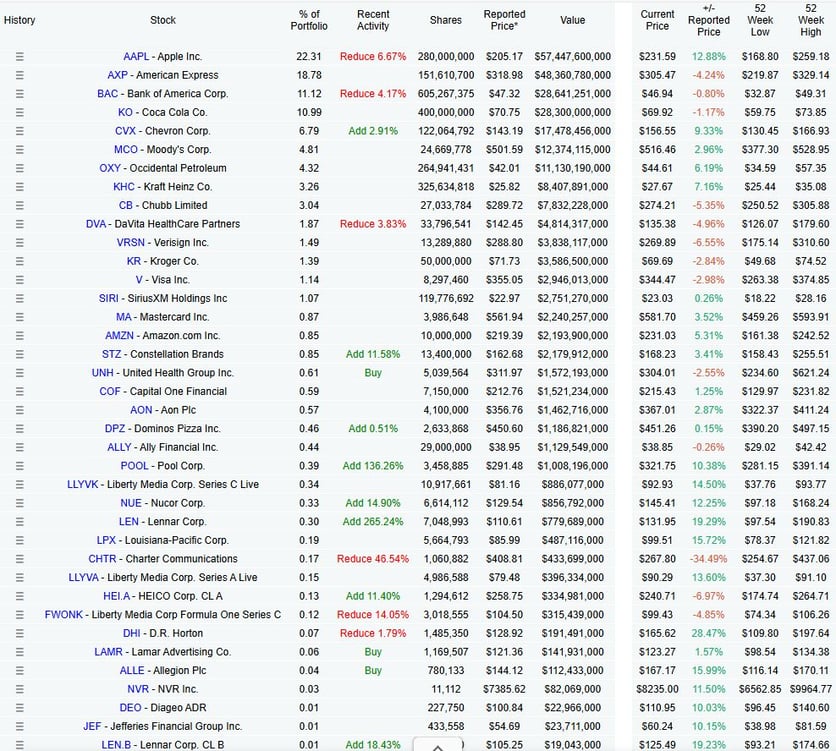The height and width of the screenshot is (751, 836).
Task: Sort by % of Portfolio header
Action: (x=309, y=20)
